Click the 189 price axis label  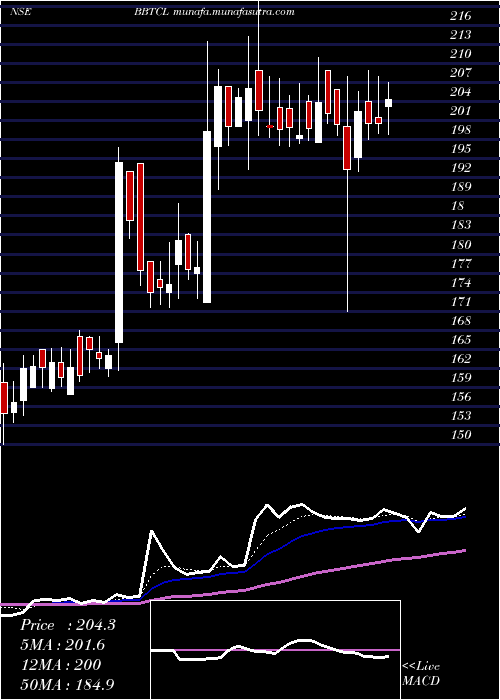coord(461,187)
